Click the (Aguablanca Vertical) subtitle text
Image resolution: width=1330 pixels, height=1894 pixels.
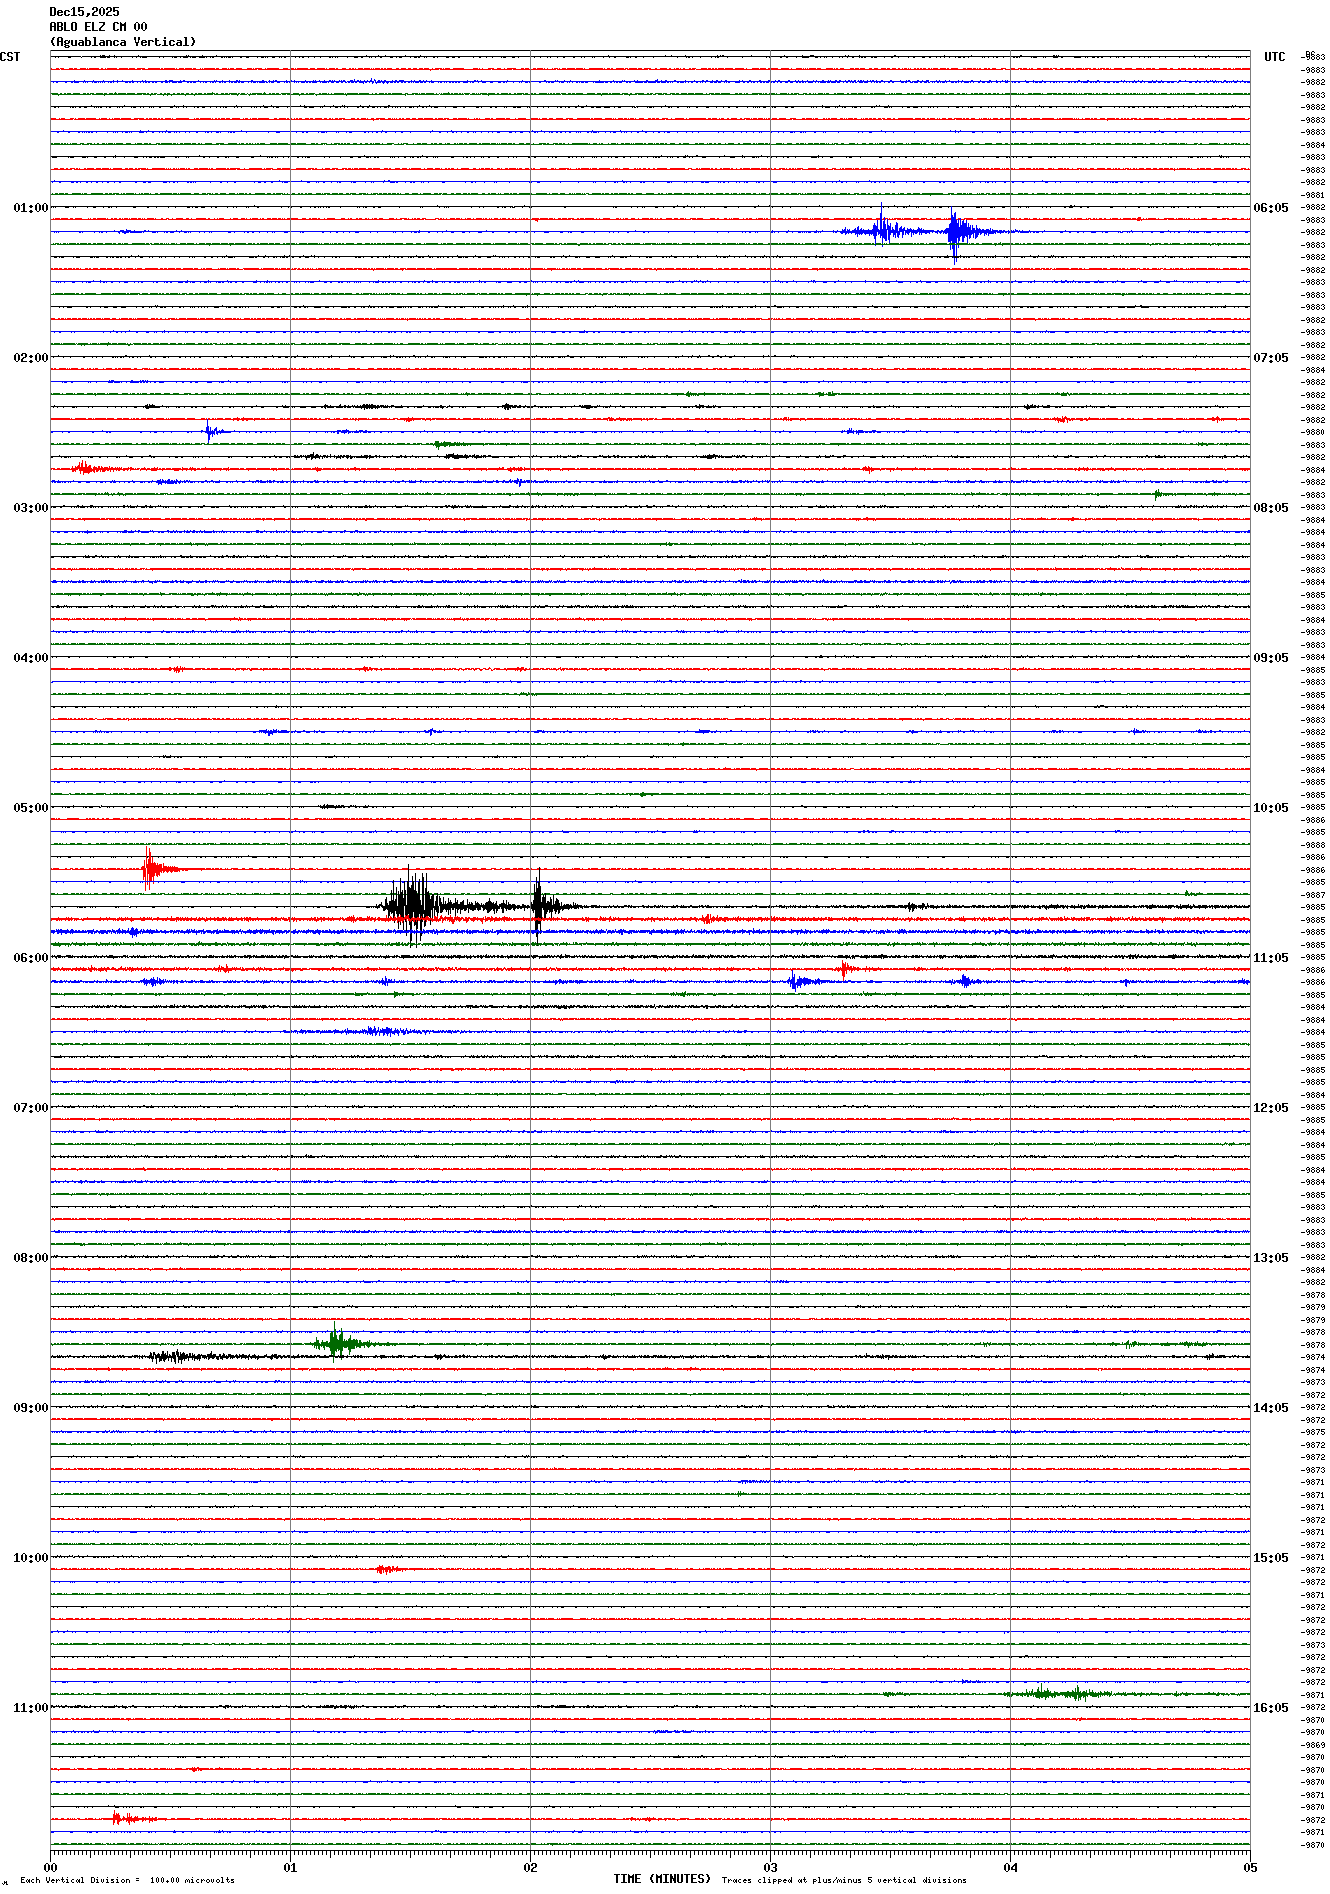pos(122,42)
